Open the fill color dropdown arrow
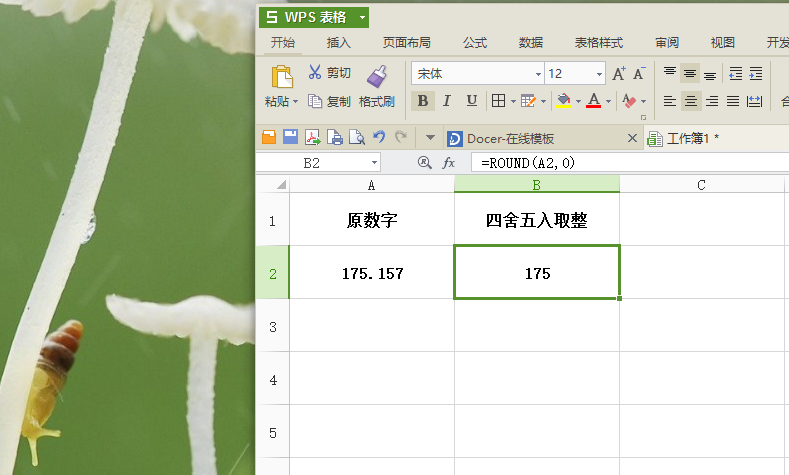The image size is (789, 475). point(578,102)
